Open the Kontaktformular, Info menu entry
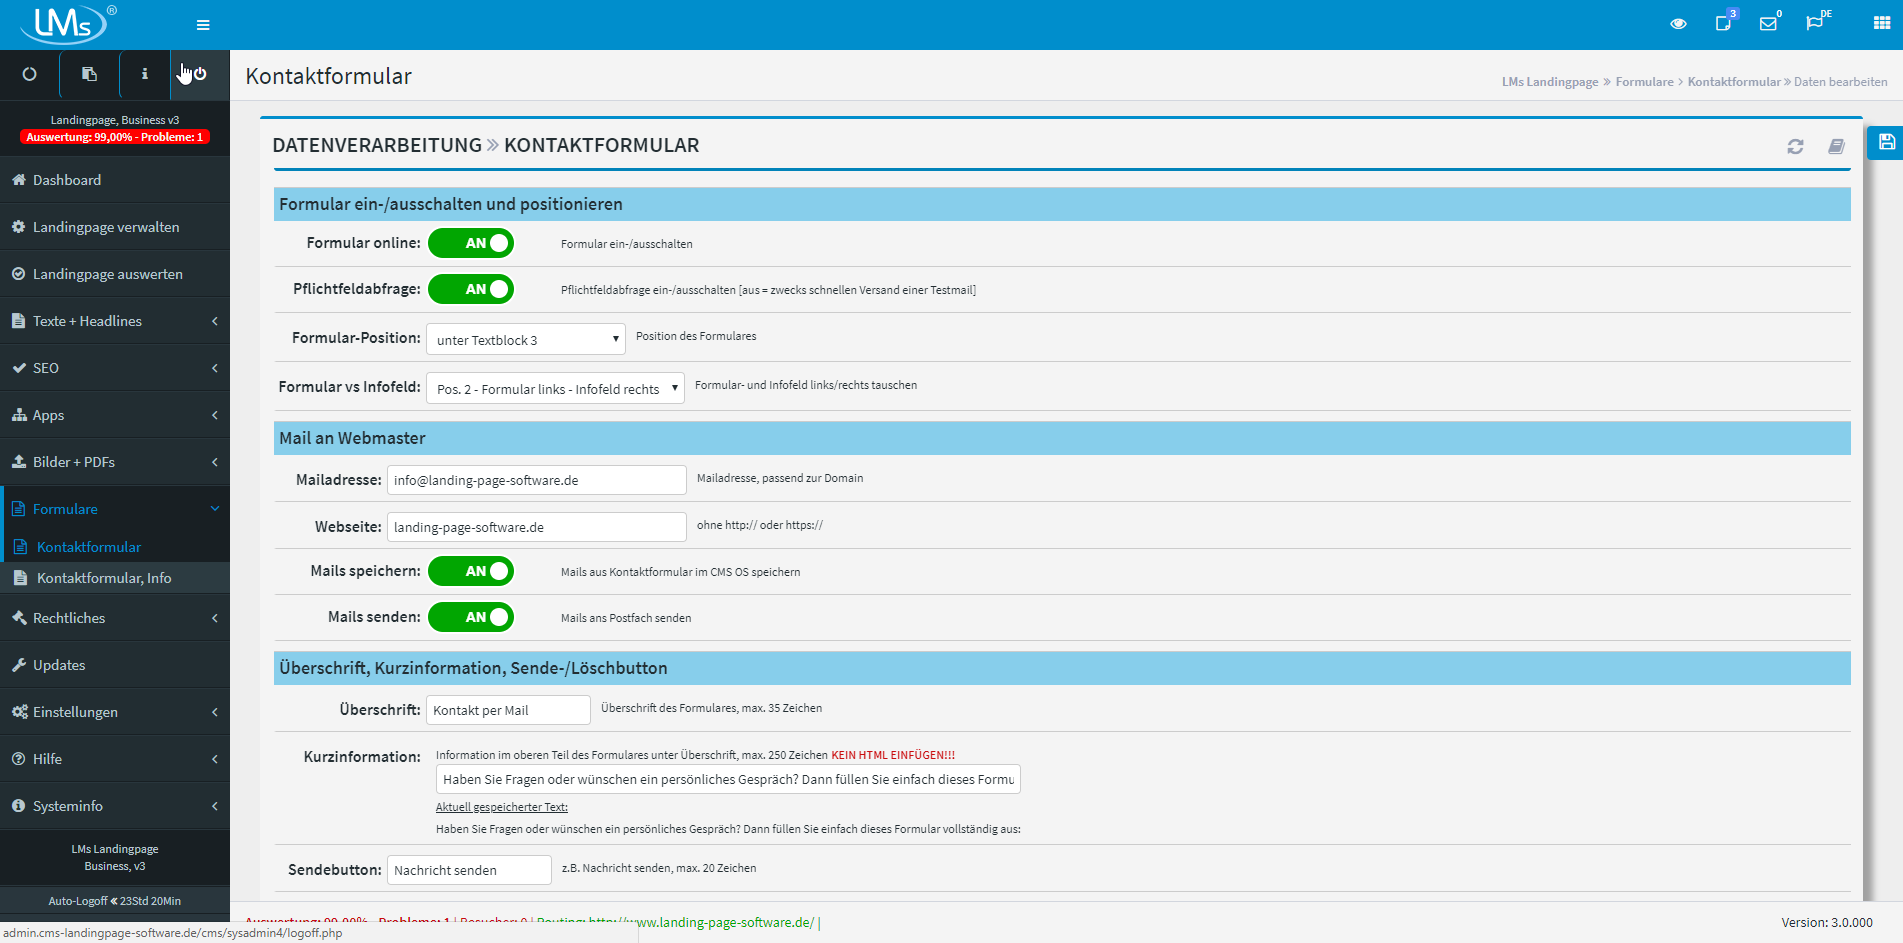1903x943 pixels. click(x=104, y=578)
